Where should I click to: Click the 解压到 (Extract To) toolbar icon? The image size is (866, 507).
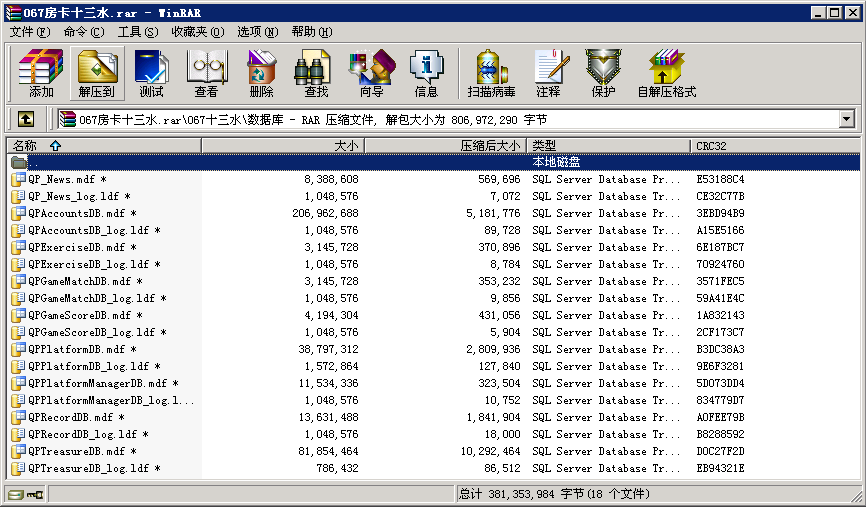point(96,73)
